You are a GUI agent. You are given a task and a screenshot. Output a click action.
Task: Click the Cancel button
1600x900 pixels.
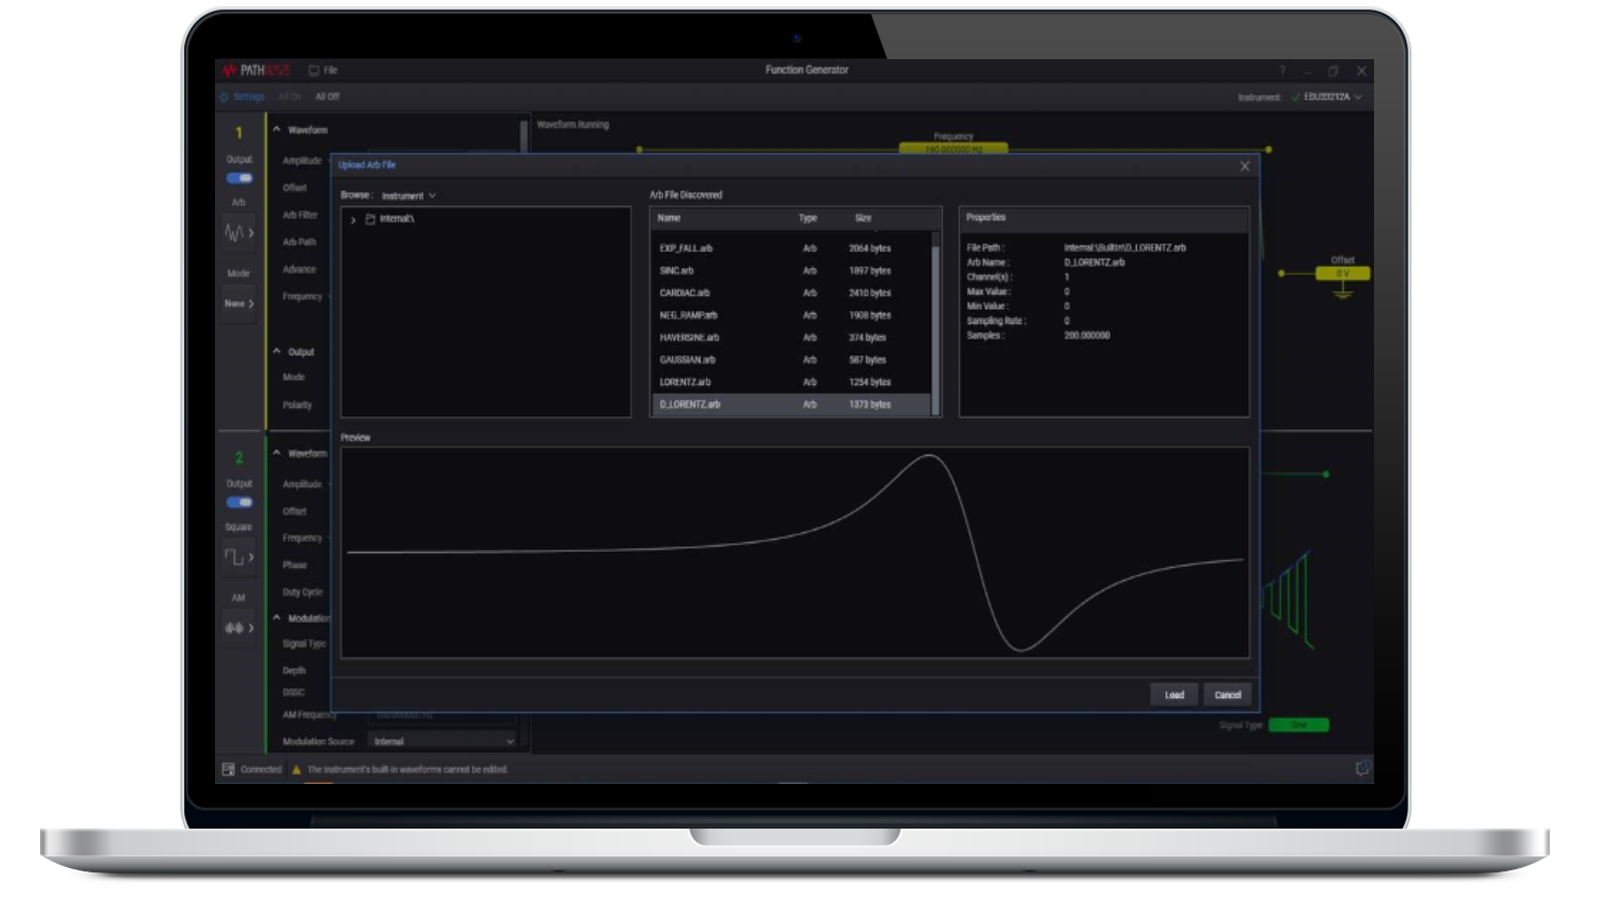[1227, 695]
